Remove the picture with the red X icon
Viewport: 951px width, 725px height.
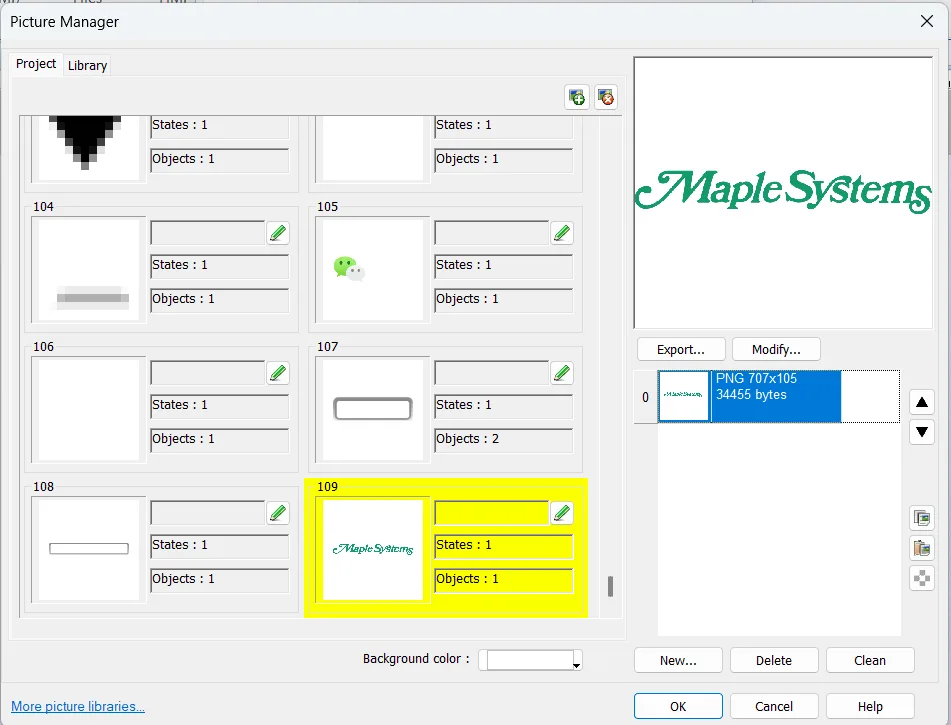pos(606,97)
